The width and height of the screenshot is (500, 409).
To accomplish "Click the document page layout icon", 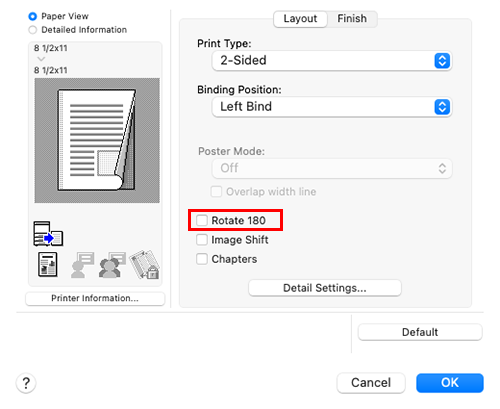I will pos(48,265).
